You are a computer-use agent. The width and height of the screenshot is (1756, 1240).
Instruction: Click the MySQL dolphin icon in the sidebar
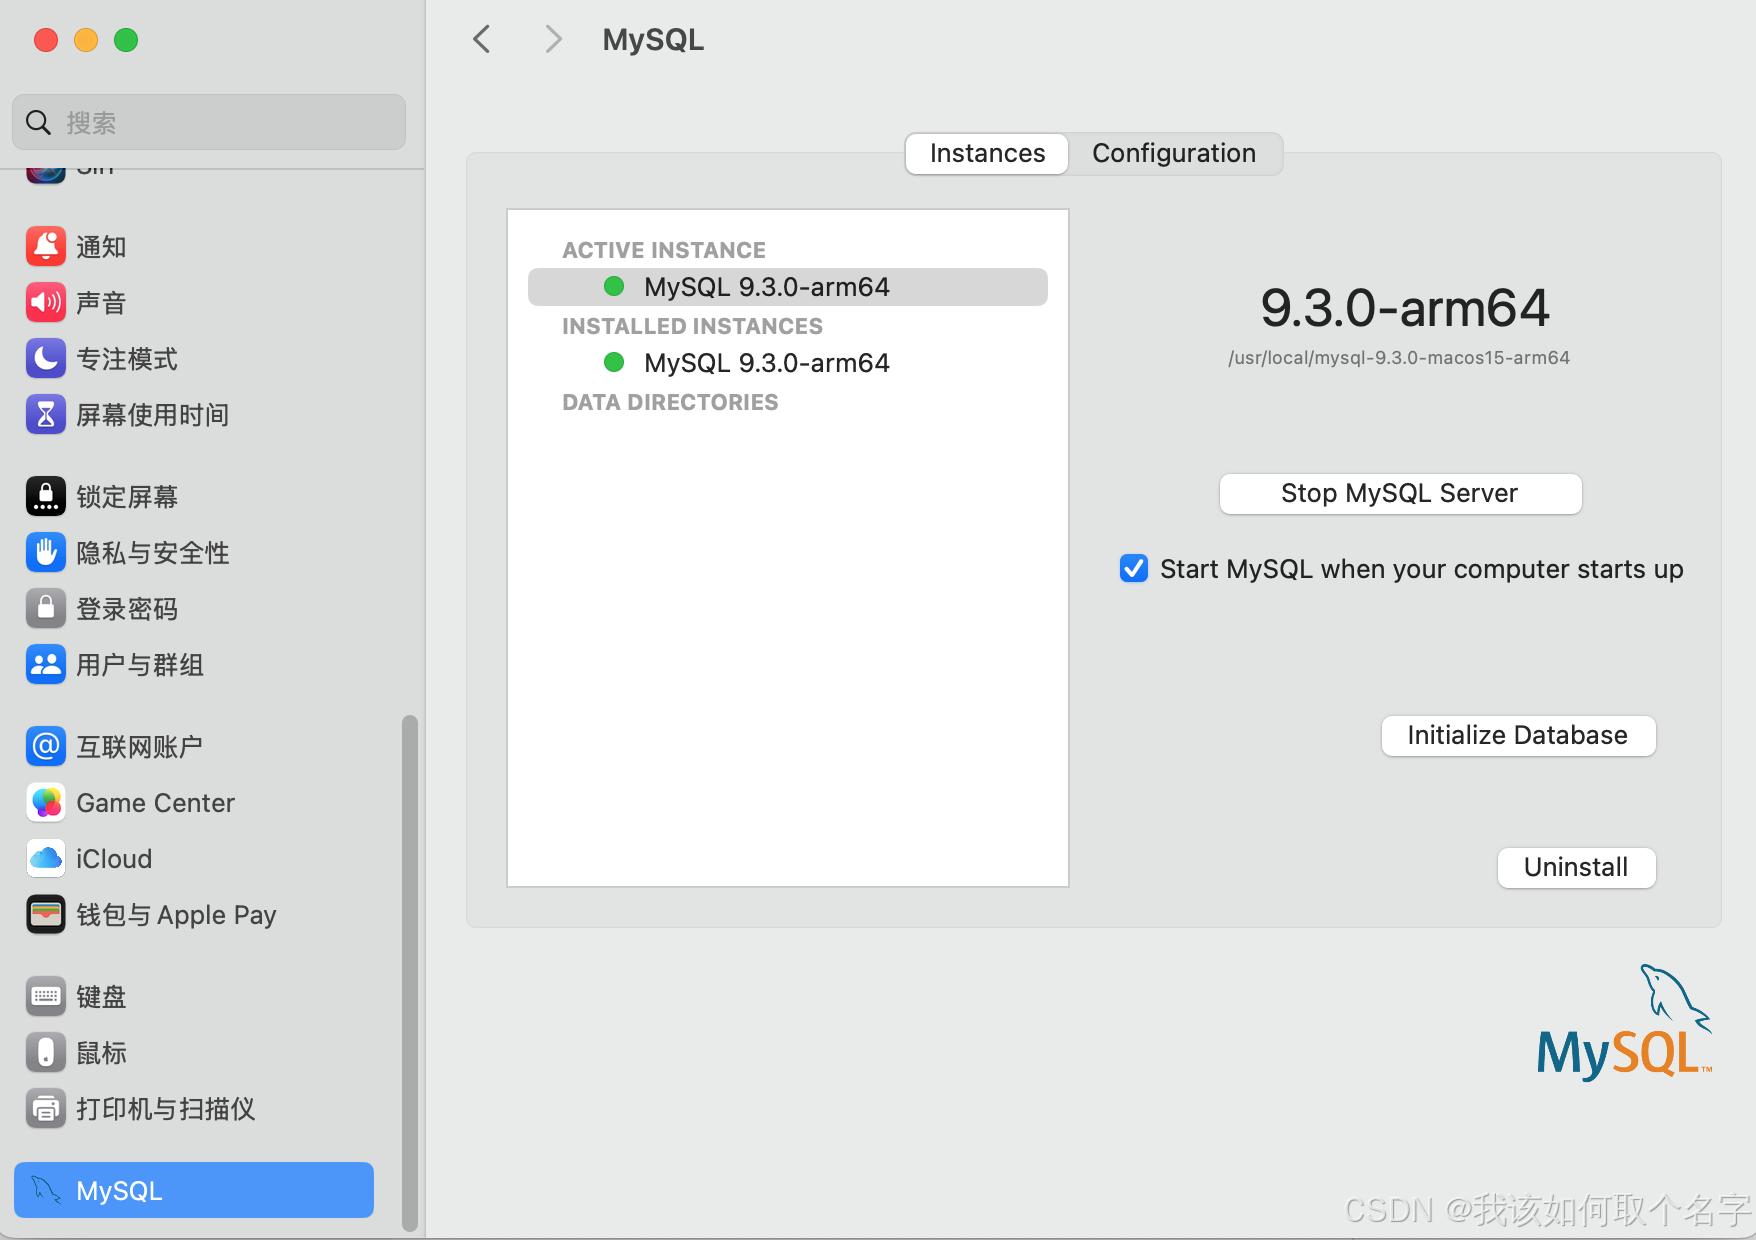coord(46,1190)
